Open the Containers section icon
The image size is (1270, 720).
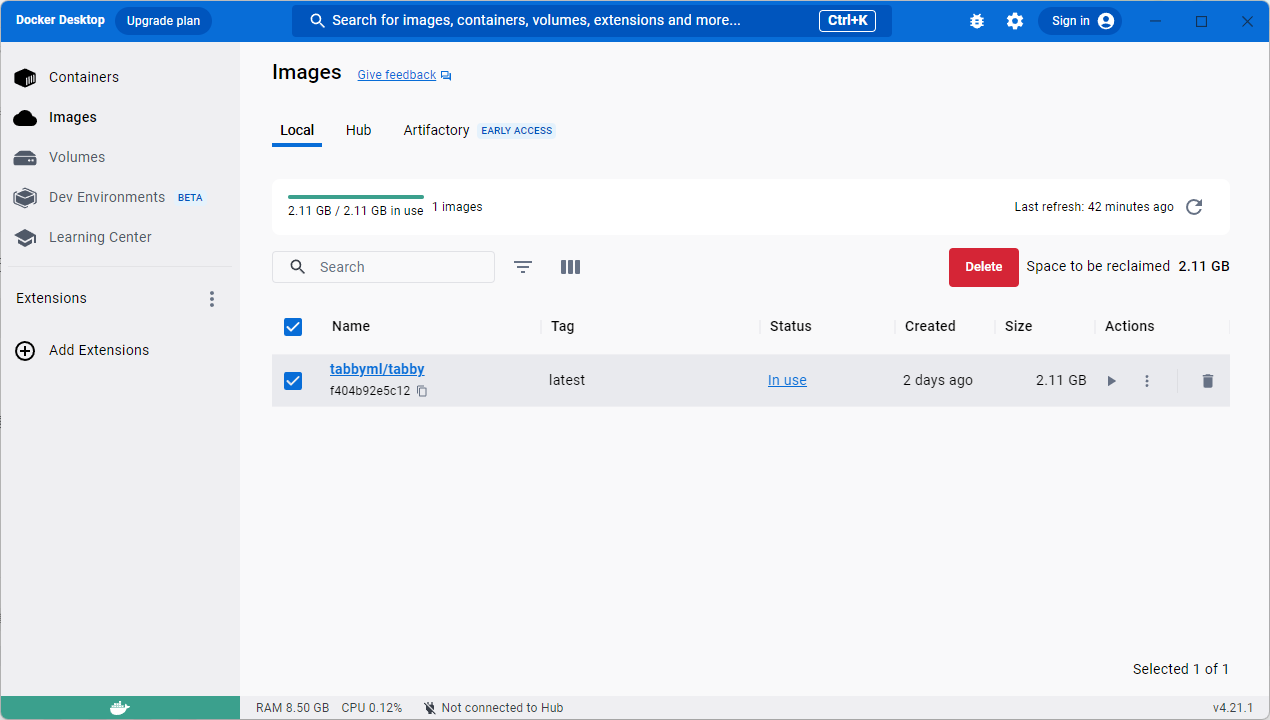point(25,78)
